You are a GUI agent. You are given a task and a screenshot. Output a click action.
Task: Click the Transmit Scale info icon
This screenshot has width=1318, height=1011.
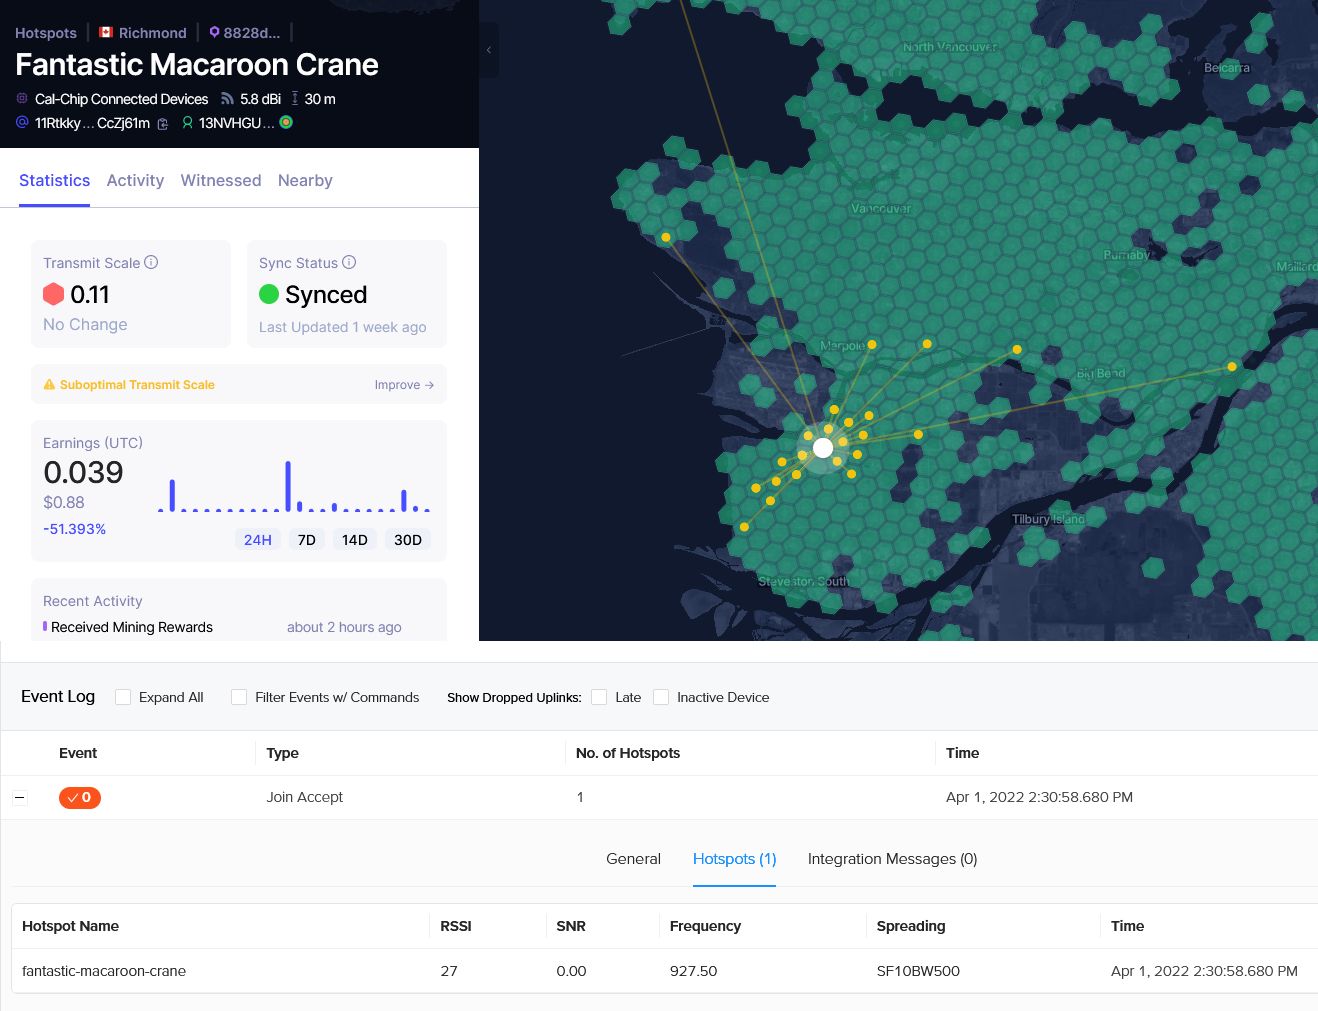pos(151,263)
